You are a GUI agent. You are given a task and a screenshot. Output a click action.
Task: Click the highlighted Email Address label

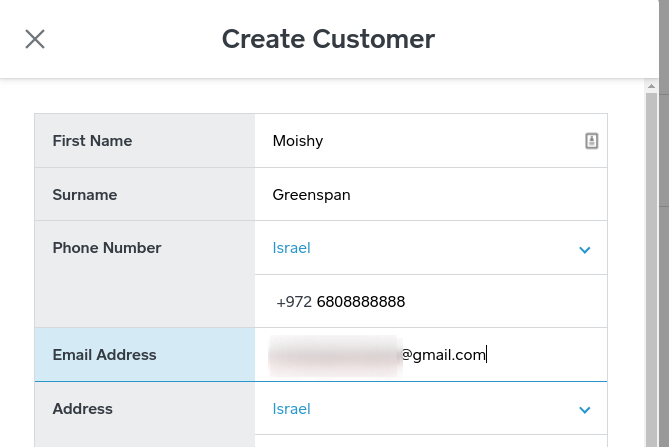[x=104, y=354]
